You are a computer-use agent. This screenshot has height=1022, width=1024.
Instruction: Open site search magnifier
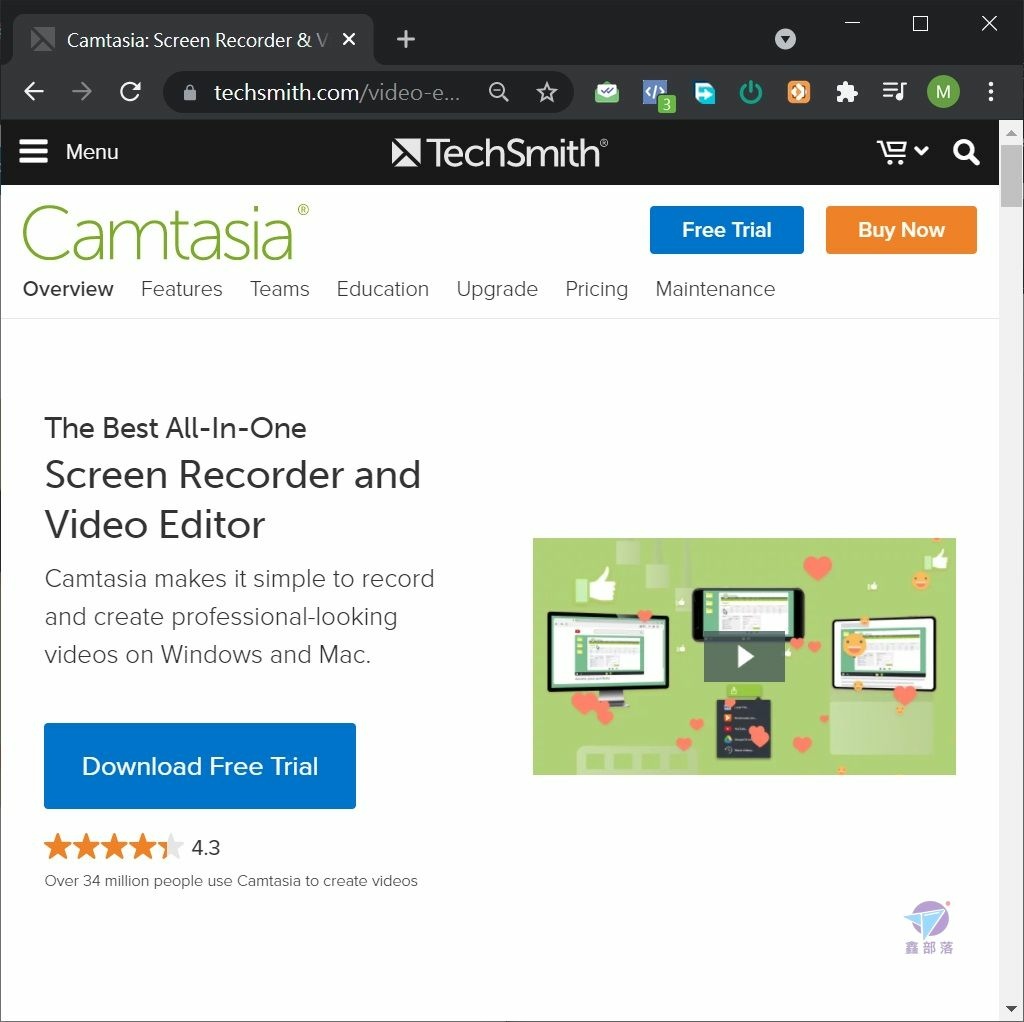(x=966, y=152)
